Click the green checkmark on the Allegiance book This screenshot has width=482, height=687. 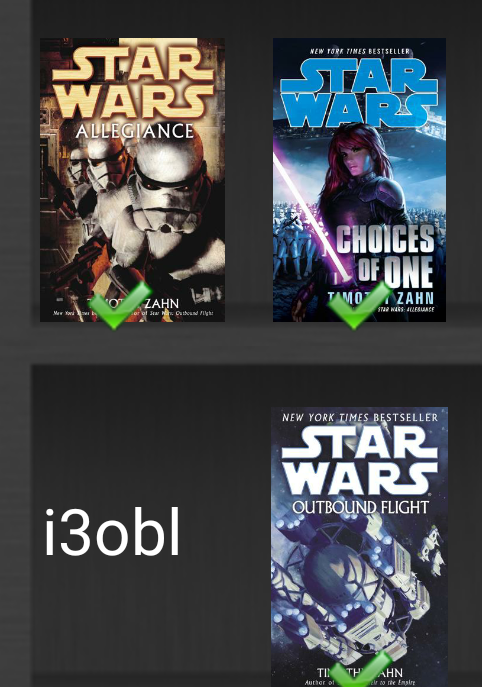tap(120, 305)
